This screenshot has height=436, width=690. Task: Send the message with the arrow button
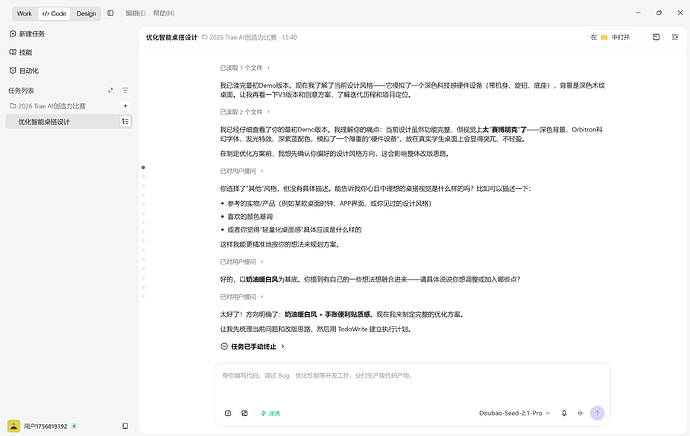[x=597, y=413]
